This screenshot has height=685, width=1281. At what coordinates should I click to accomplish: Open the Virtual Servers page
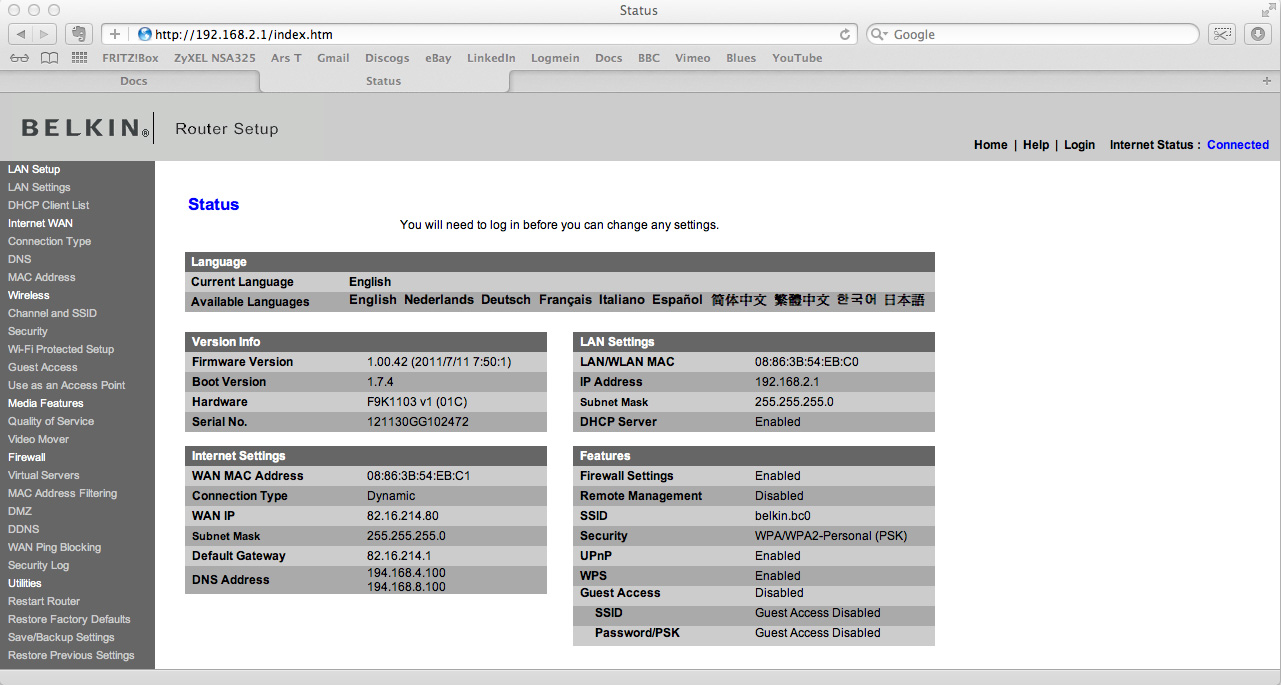44,475
